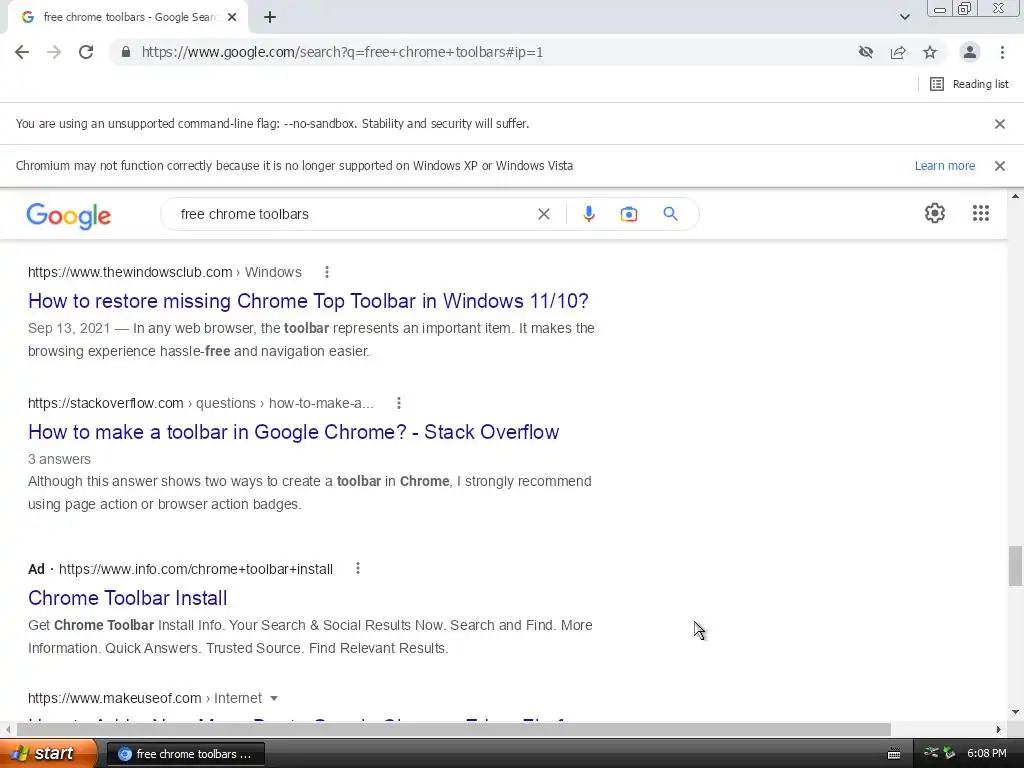Dismiss the no-sandbox warning bar
Screen dimensions: 1024x768
point(999,124)
